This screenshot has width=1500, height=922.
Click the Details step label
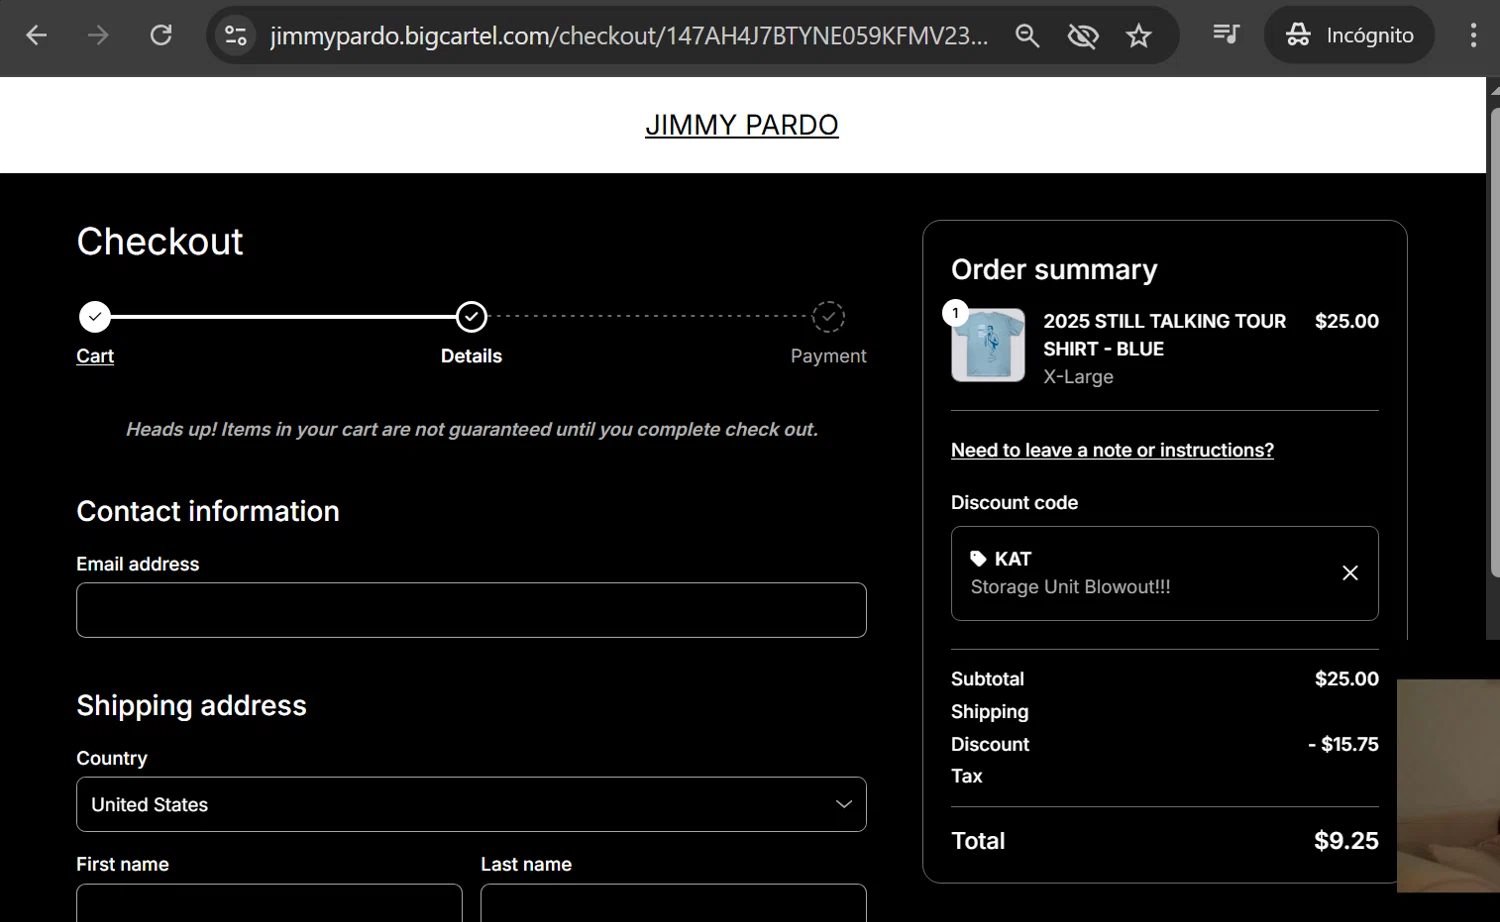click(x=472, y=356)
